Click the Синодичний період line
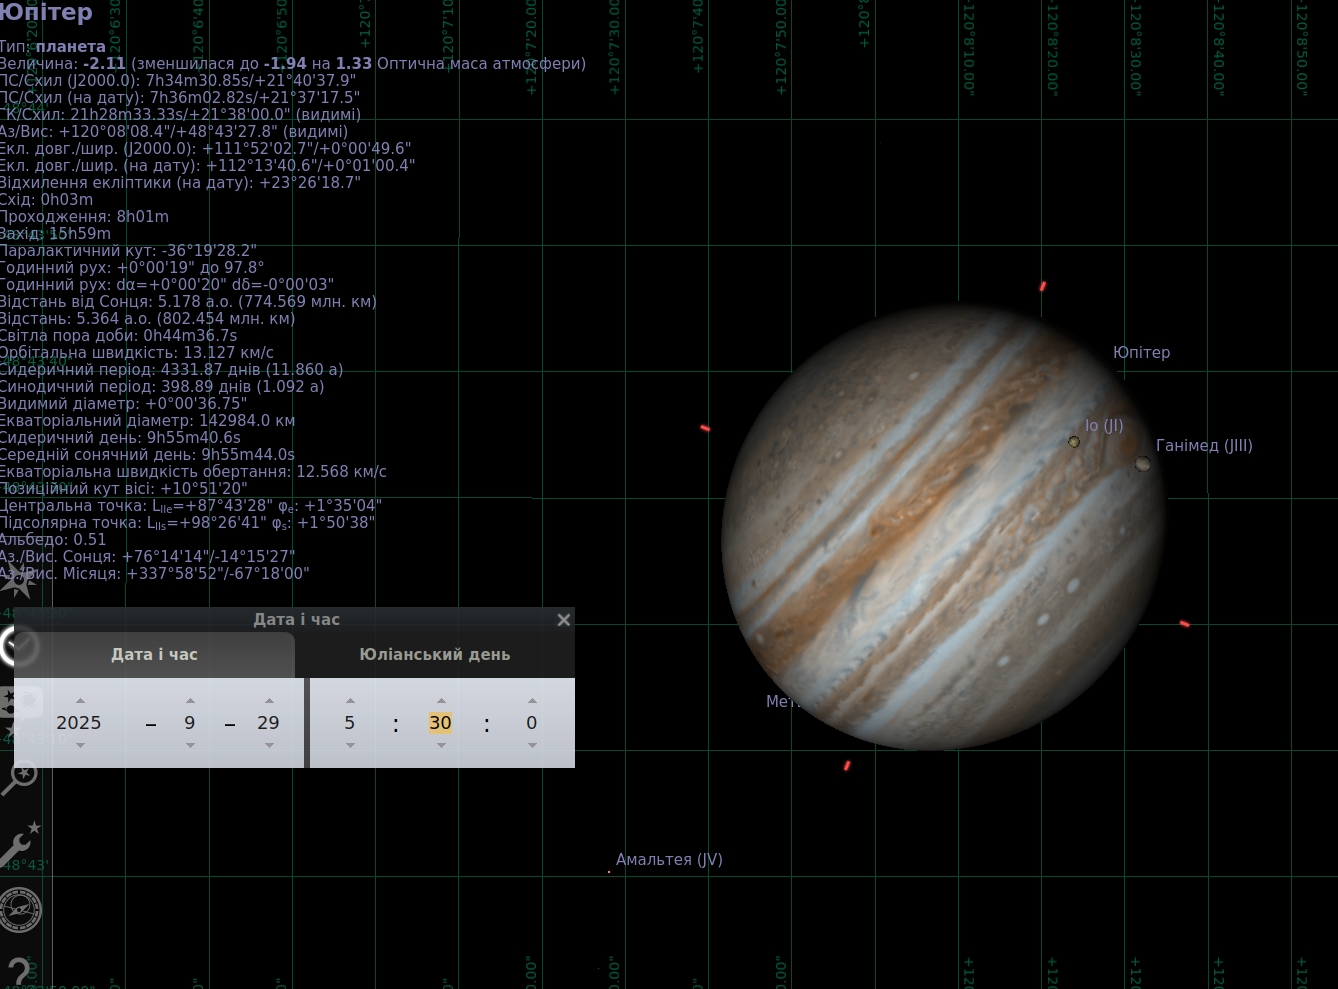 click(x=162, y=387)
